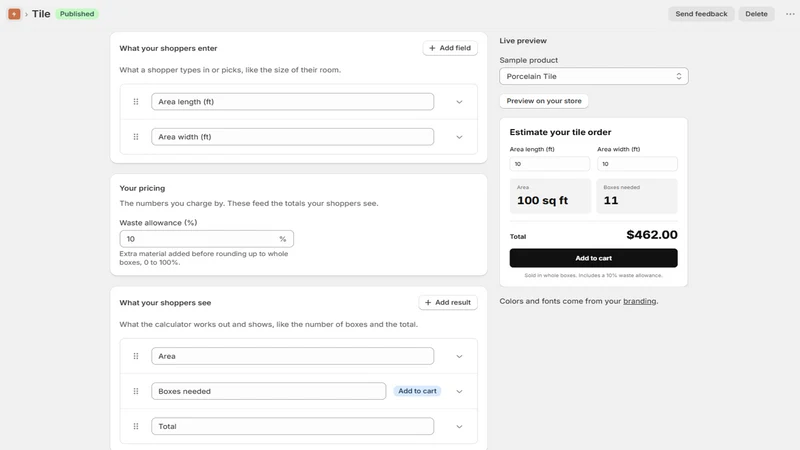Click the black Add to cart preview button
The image size is (800, 450).
(593, 258)
